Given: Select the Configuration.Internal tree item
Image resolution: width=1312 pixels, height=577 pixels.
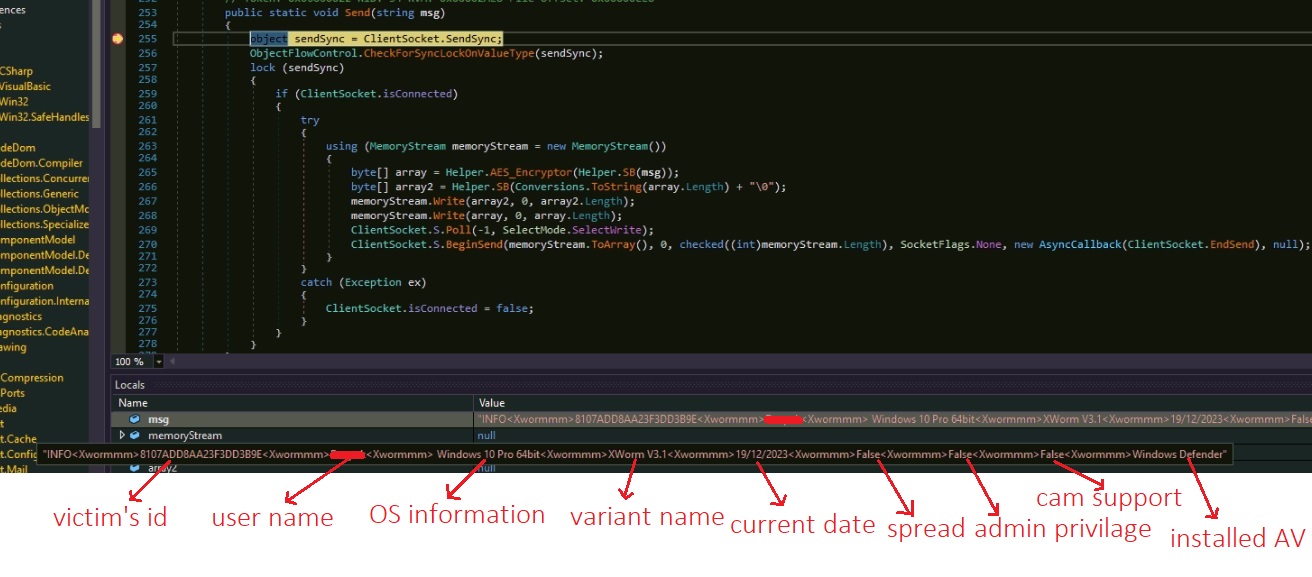Looking at the screenshot, I should [44, 301].
